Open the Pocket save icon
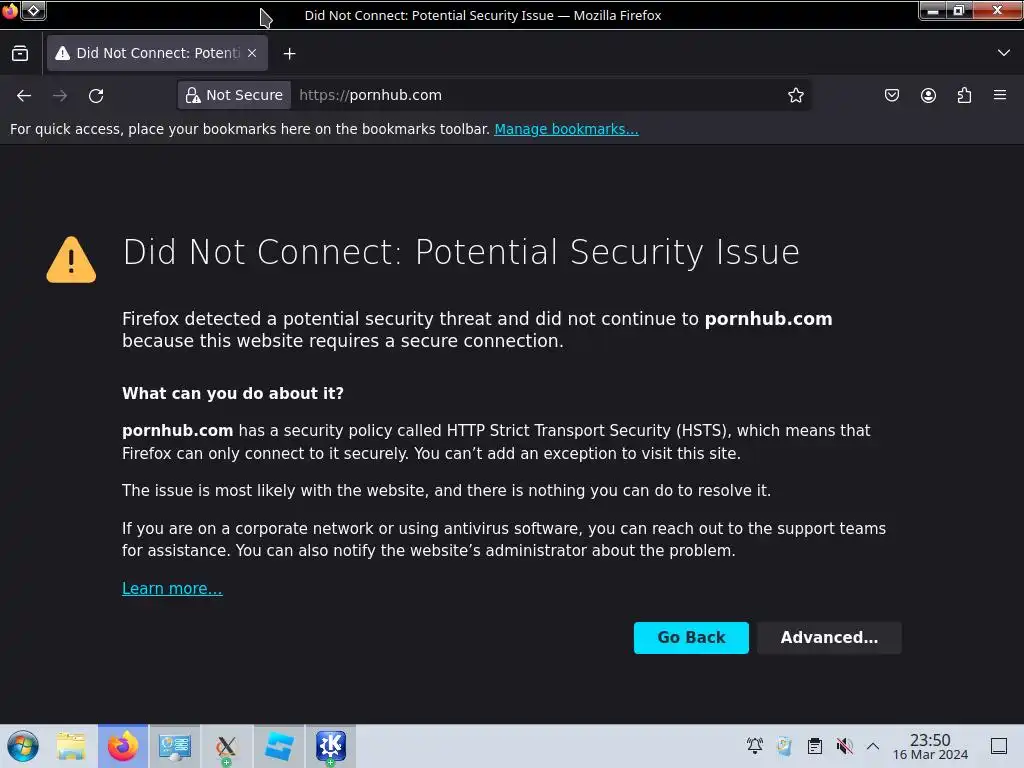Image resolution: width=1024 pixels, height=768 pixels. [x=891, y=95]
